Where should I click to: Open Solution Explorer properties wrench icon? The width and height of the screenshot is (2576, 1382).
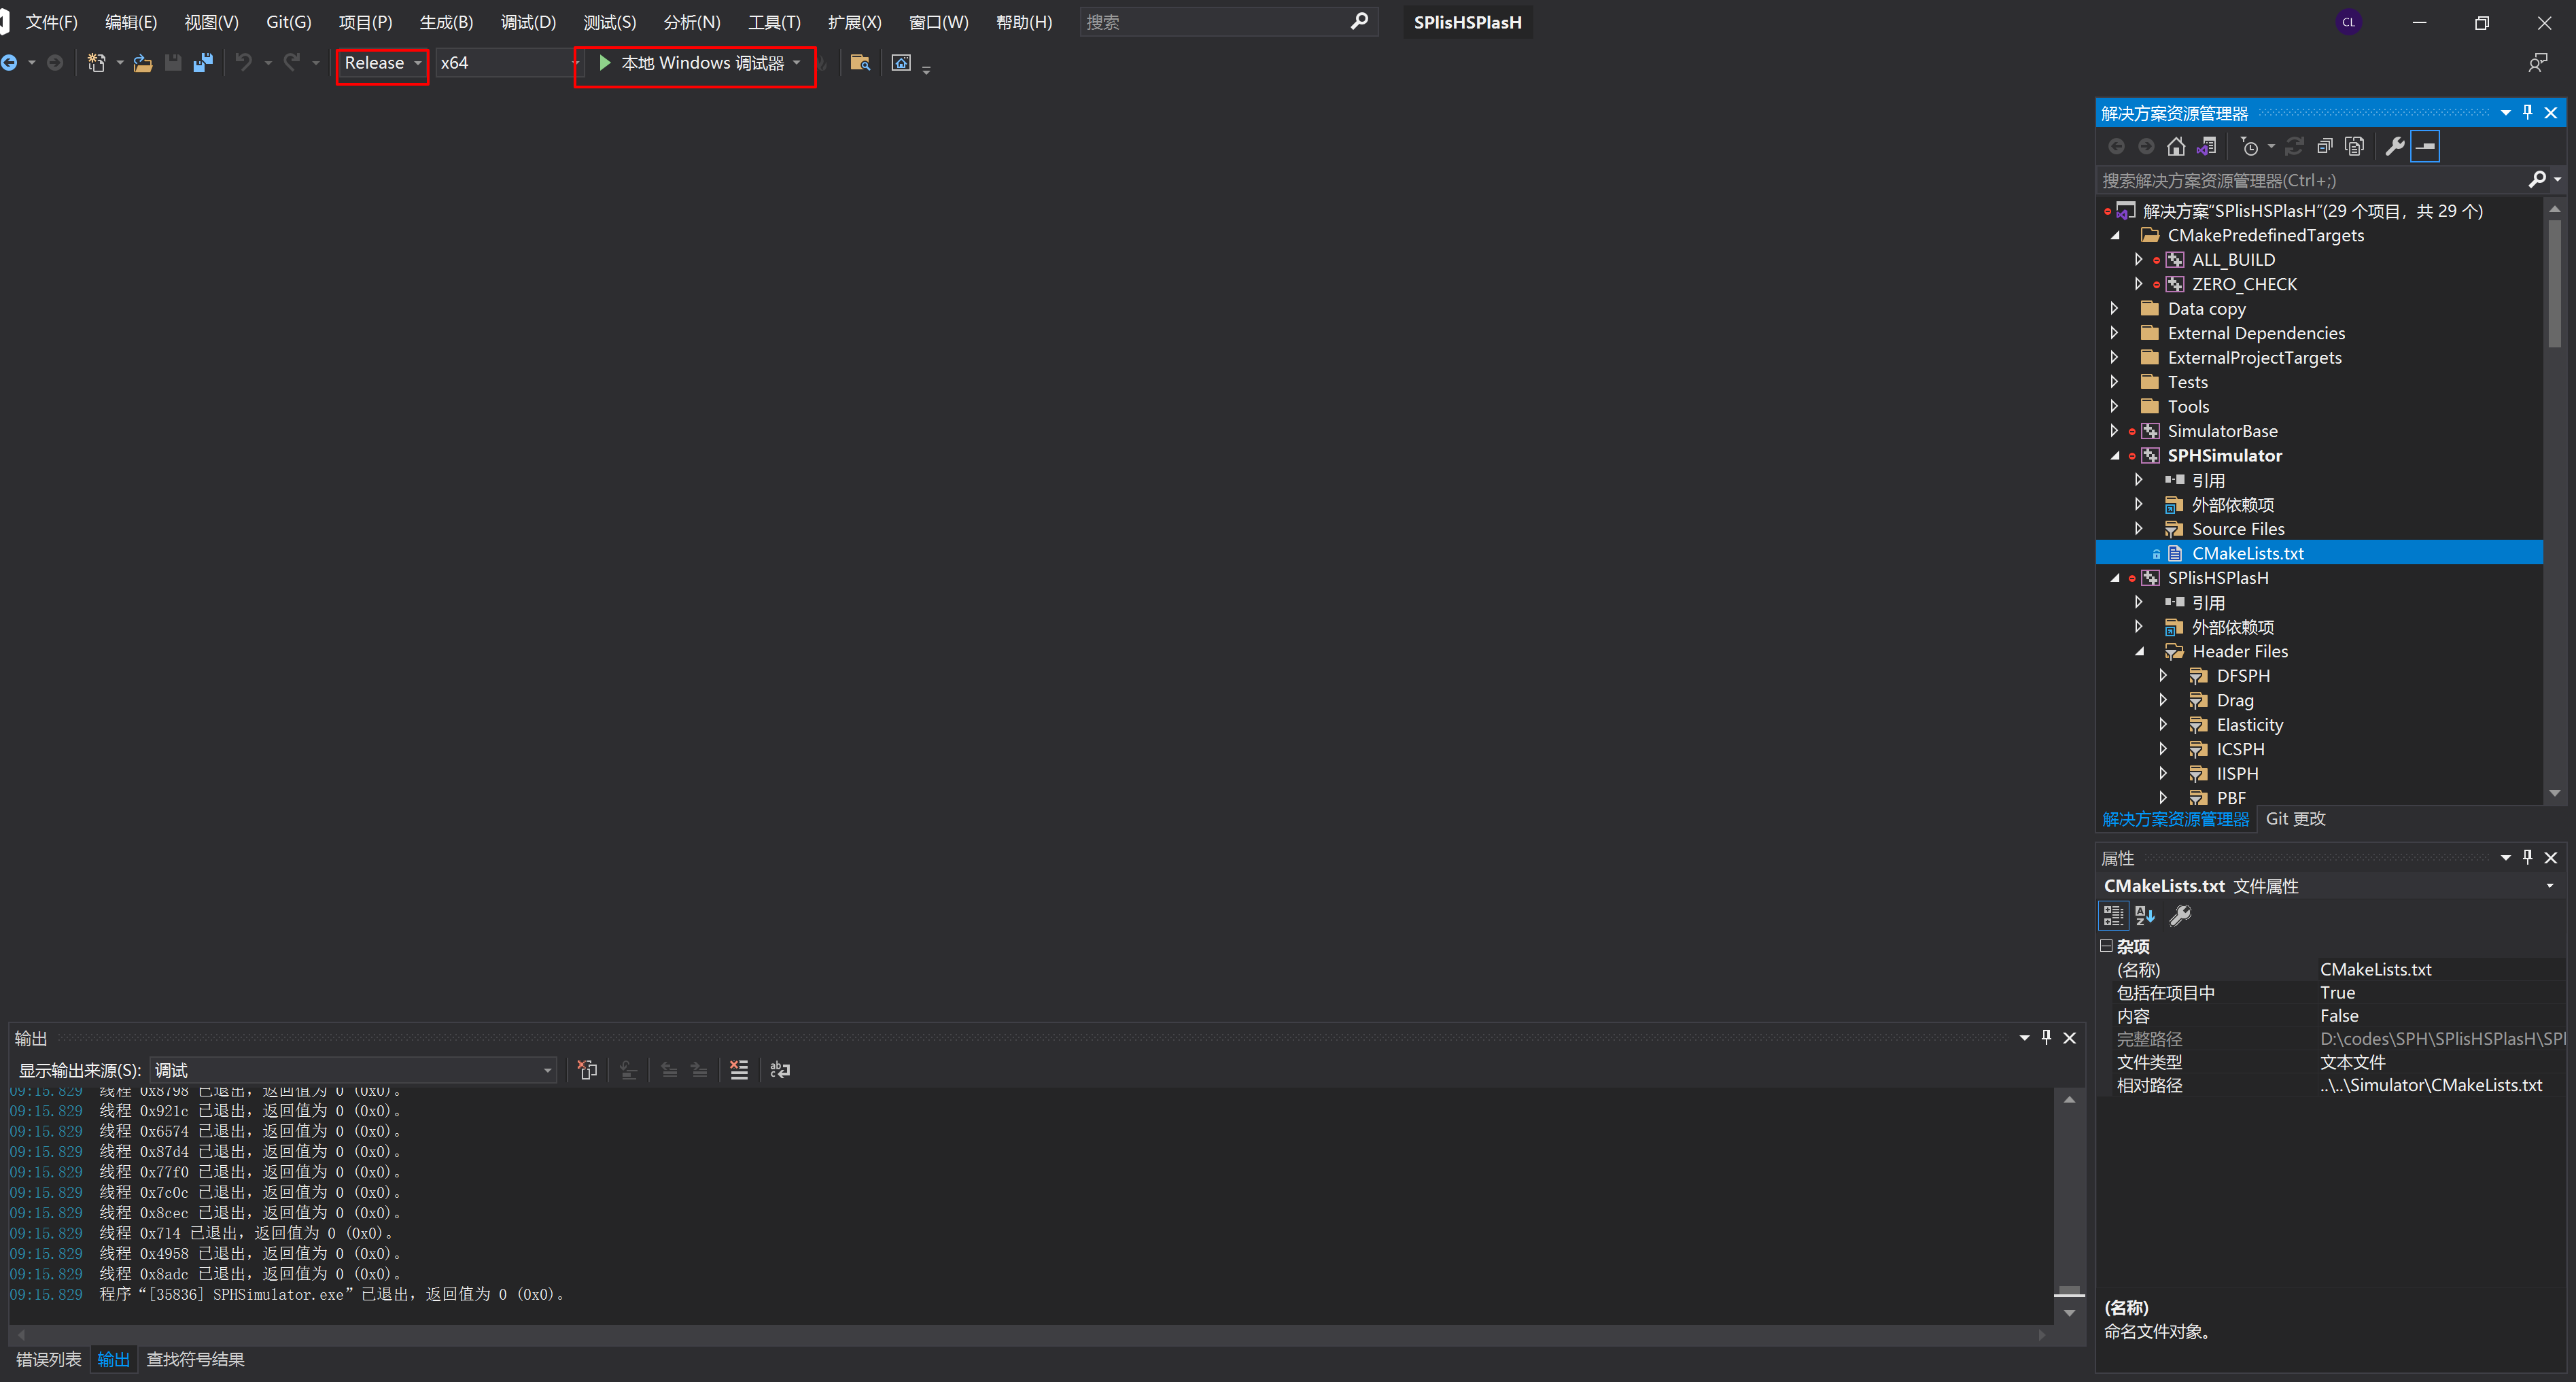click(2394, 147)
